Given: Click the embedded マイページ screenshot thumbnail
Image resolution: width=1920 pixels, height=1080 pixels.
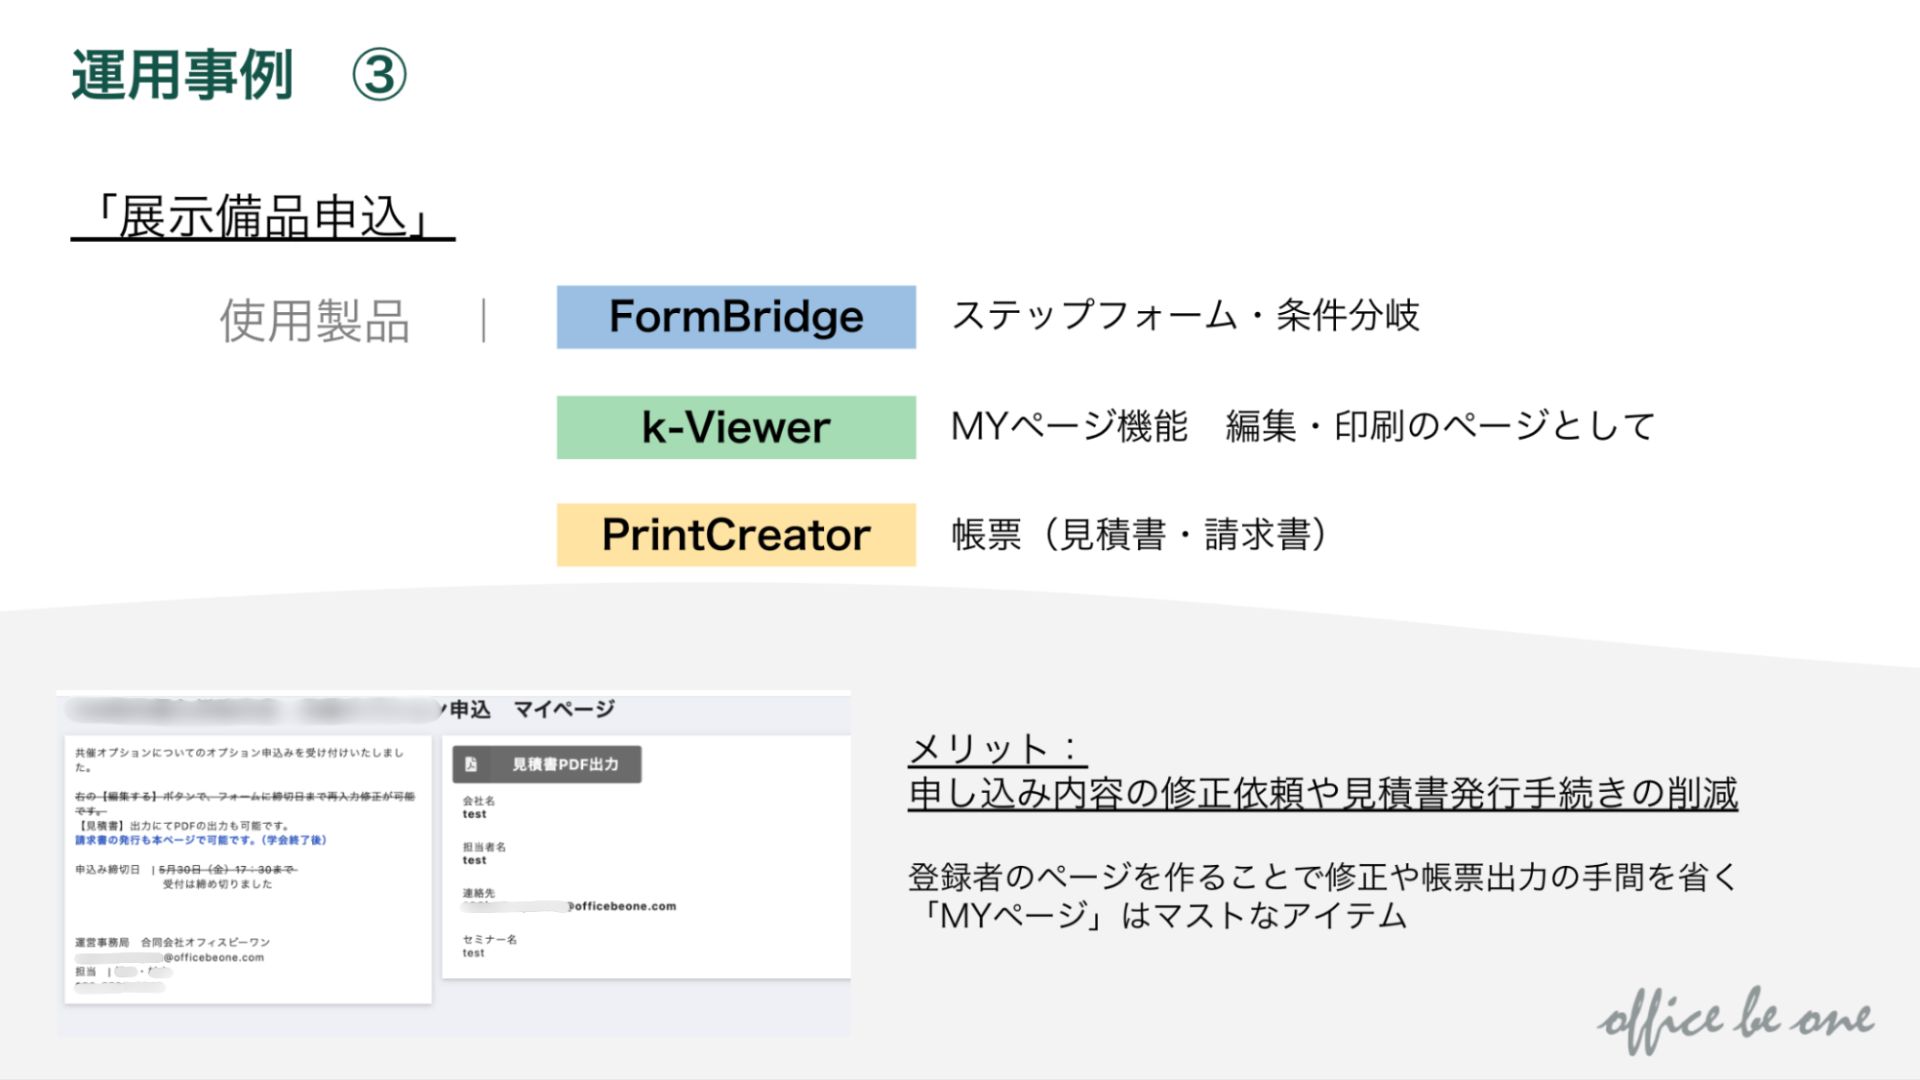Looking at the screenshot, I should tap(454, 864).
